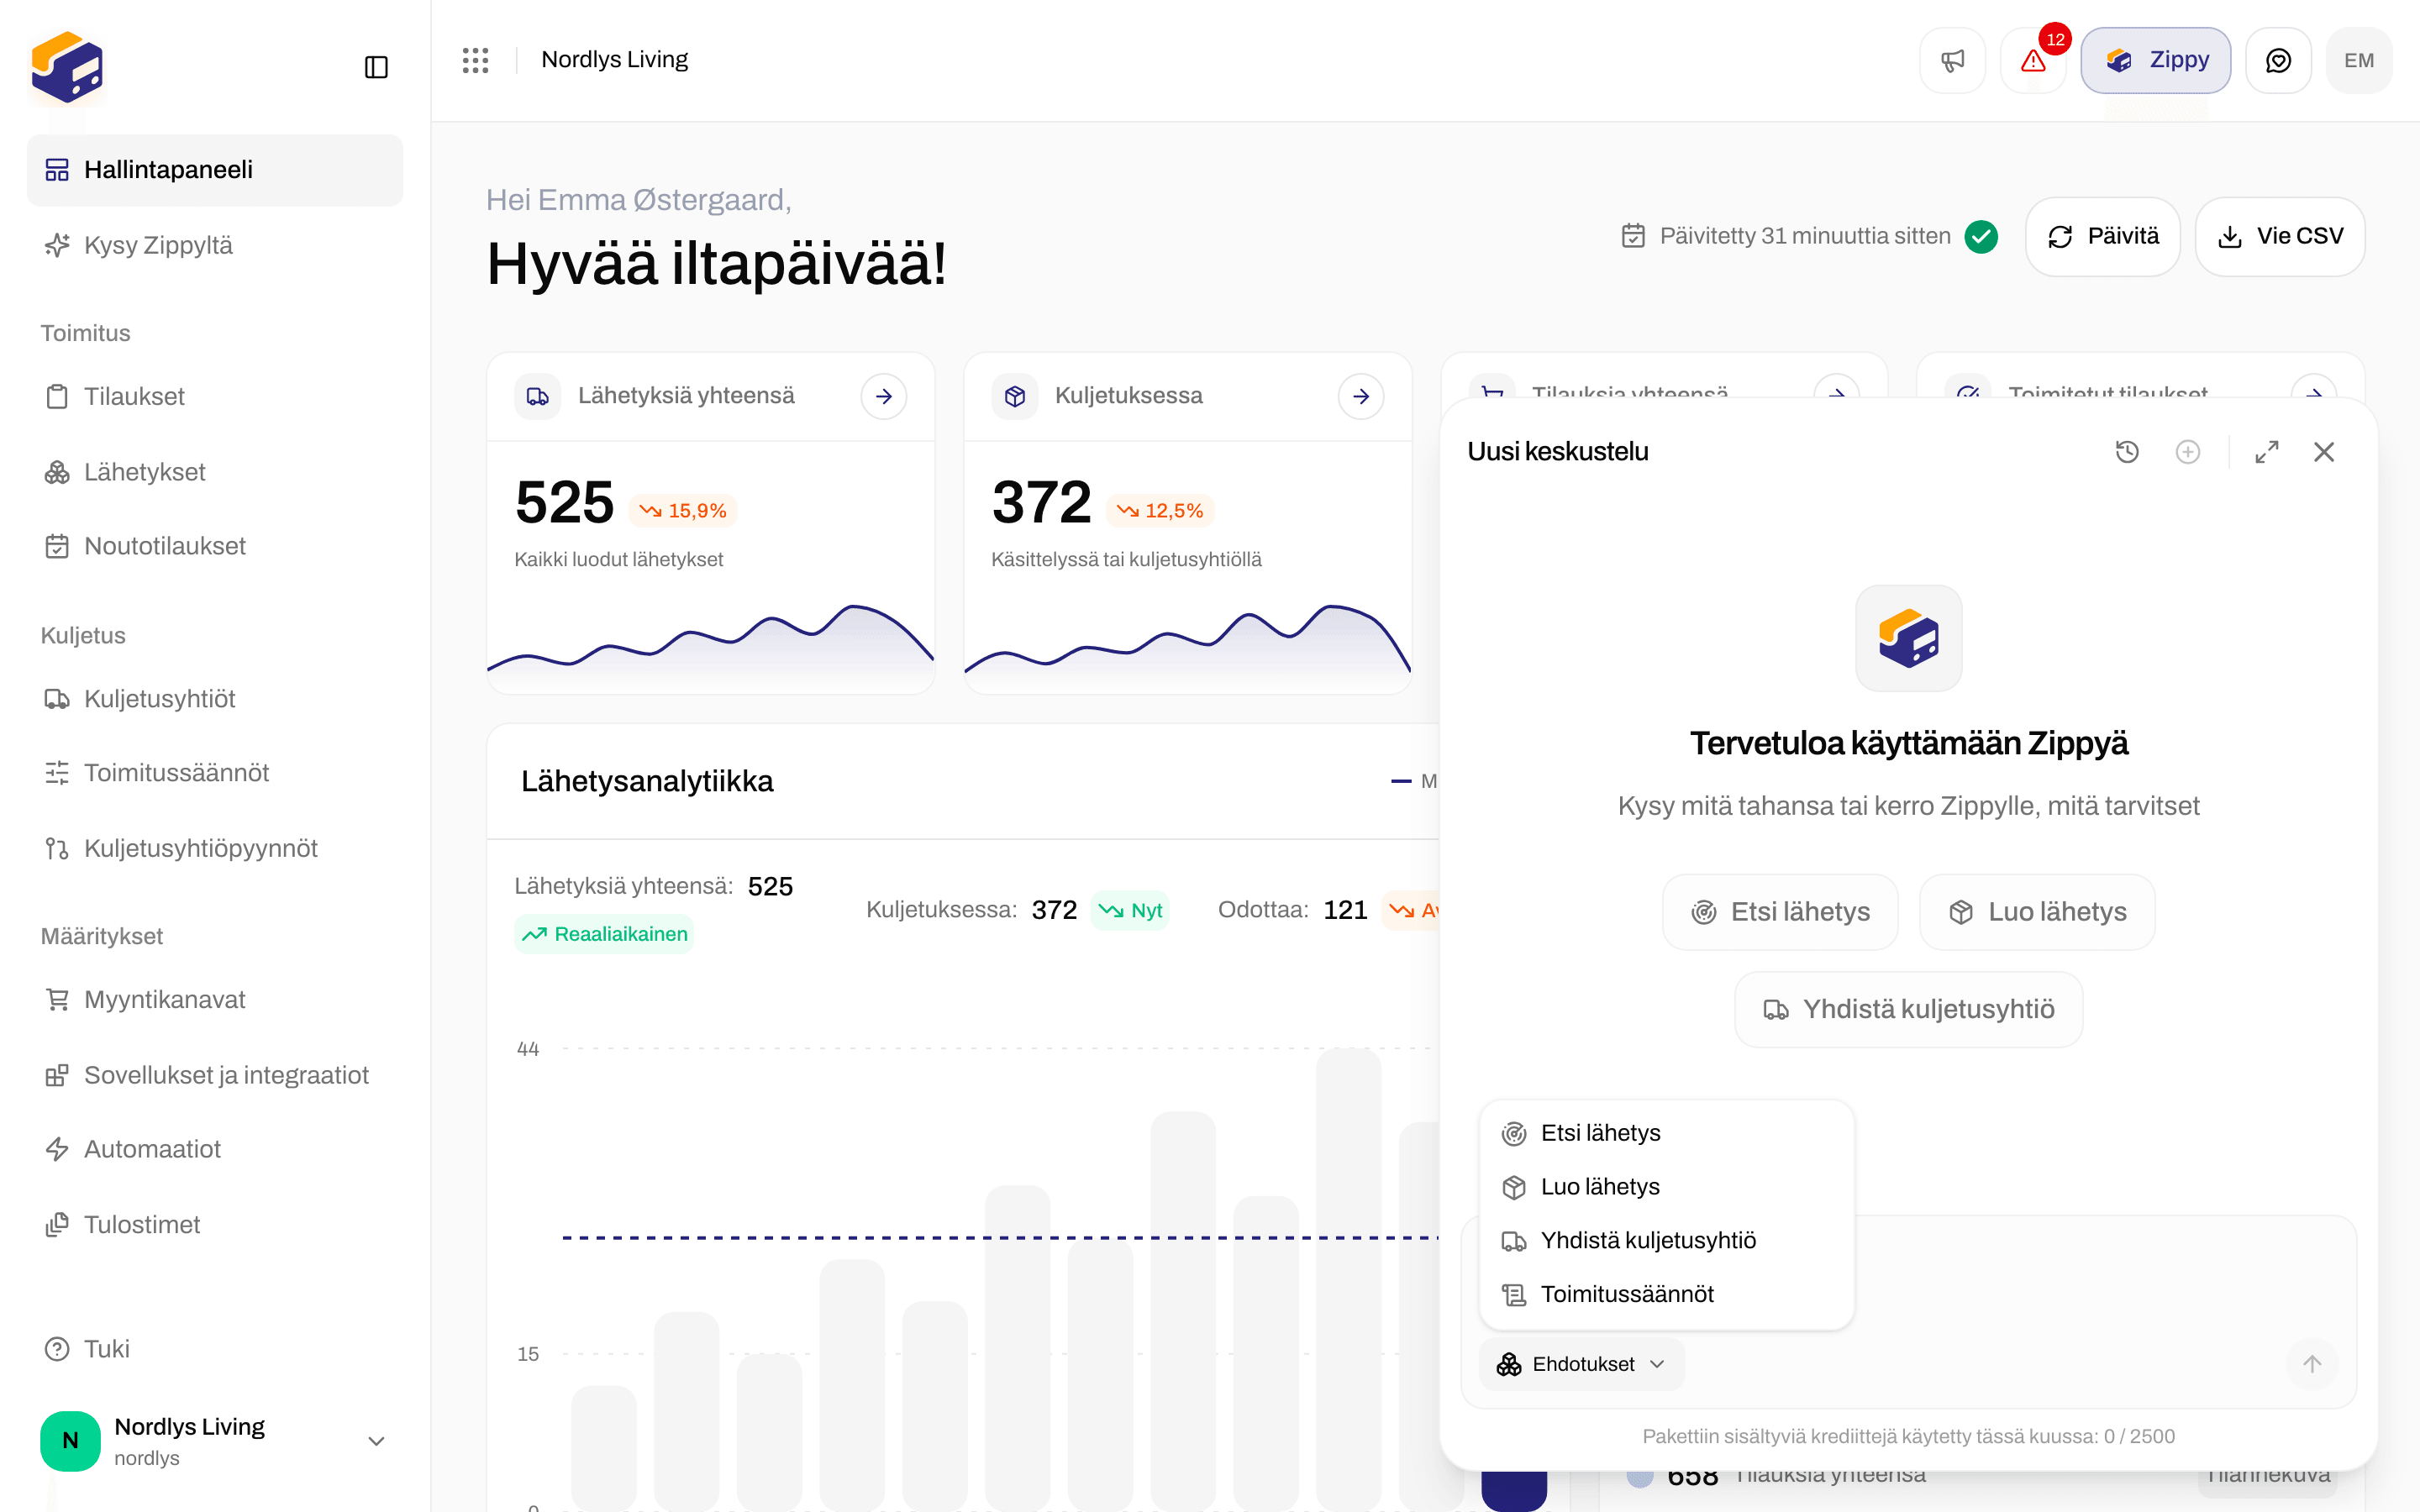View the 12 alert warnings
This screenshot has width=2420, height=1512.
tap(2033, 60)
